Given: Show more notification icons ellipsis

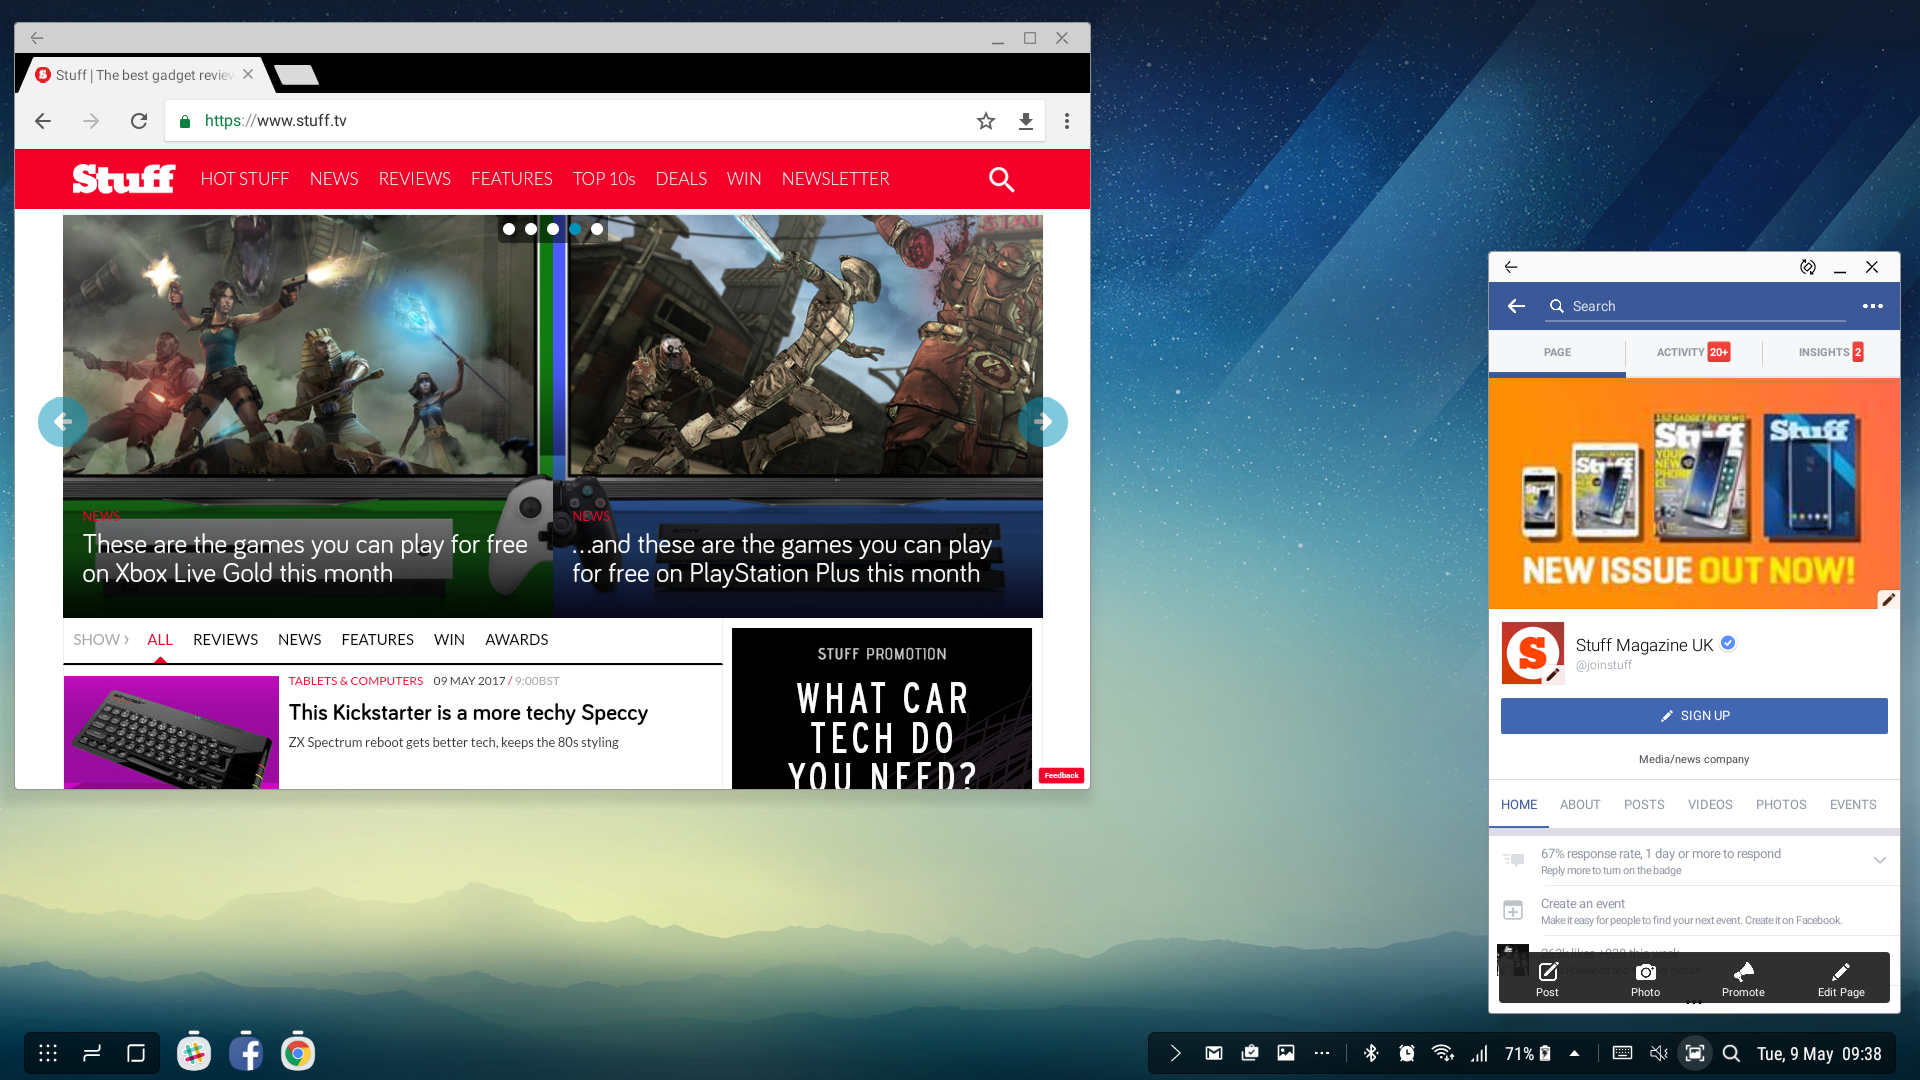Looking at the screenshot, I should click(1322, 1053).
